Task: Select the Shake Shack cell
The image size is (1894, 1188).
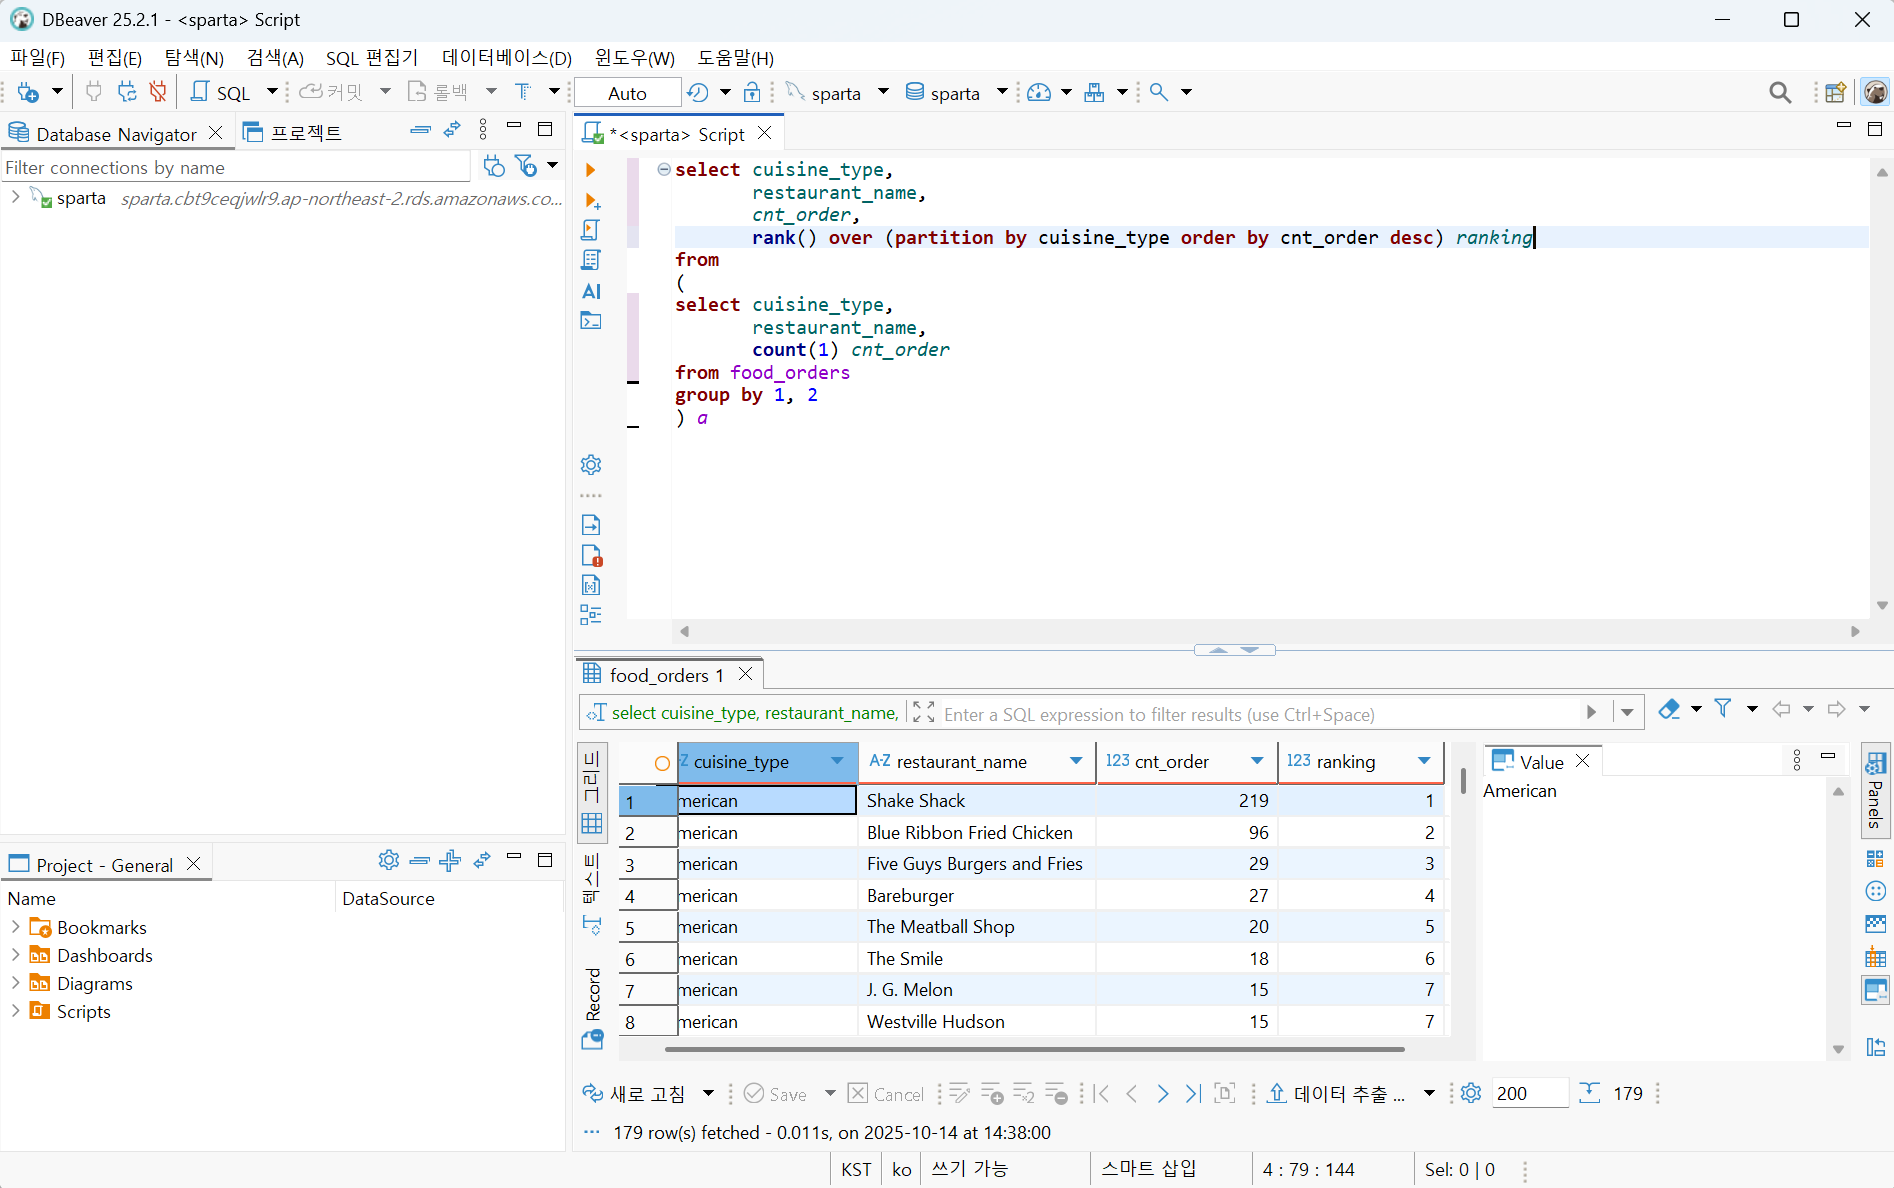Action: tap(977, 801)
